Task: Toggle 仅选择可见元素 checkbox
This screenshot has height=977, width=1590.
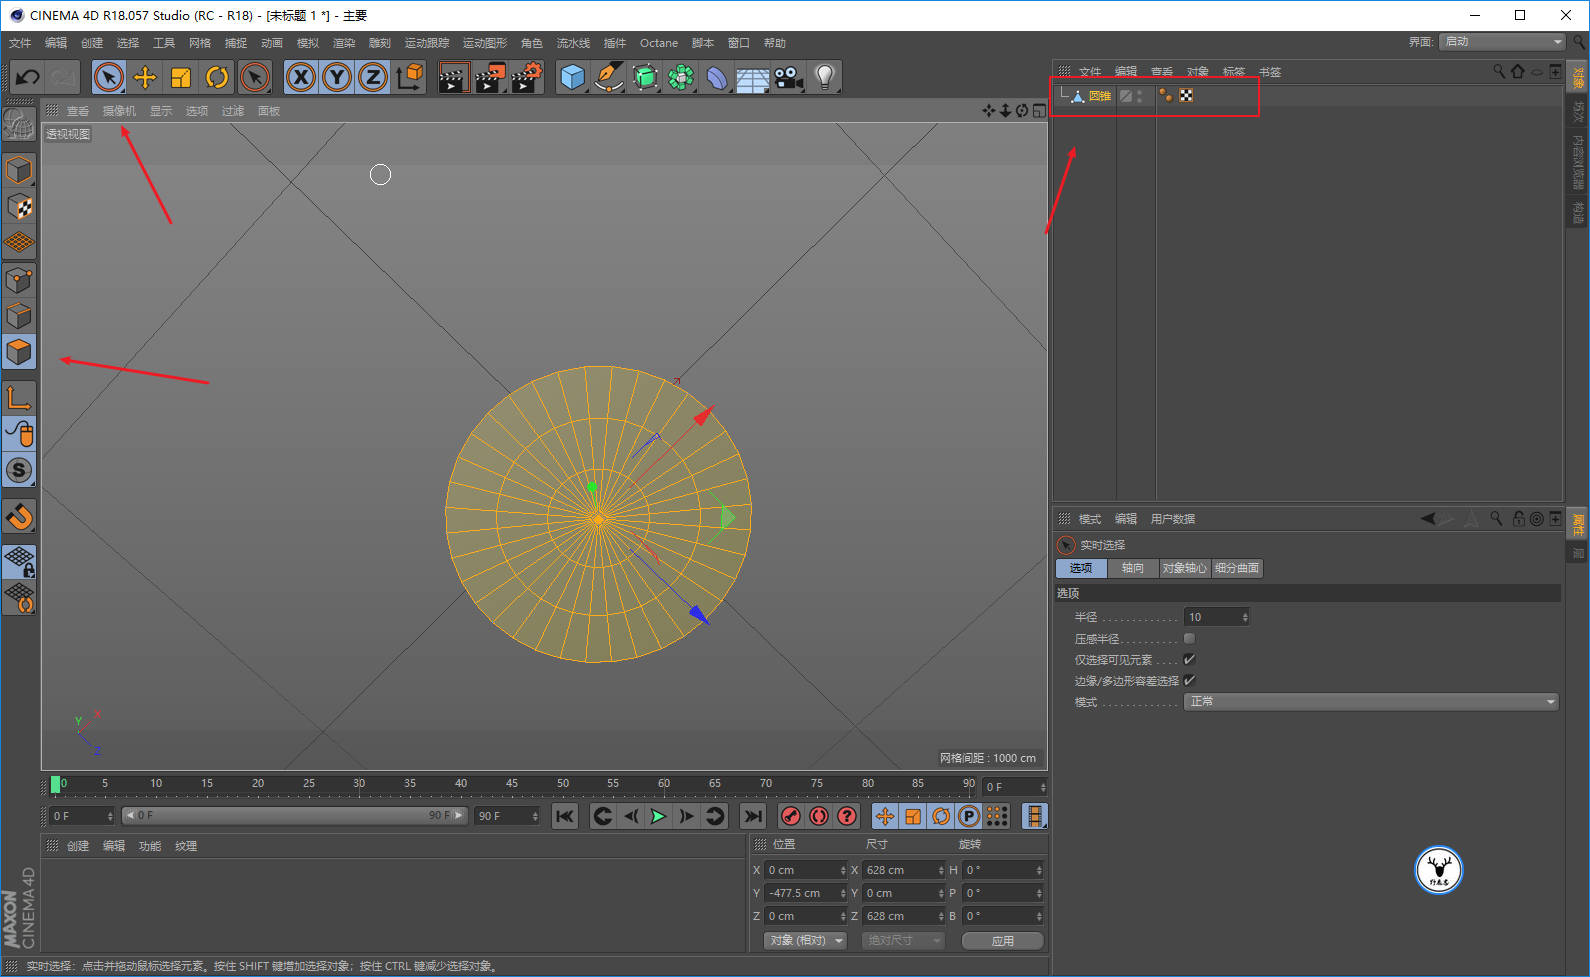Action: pos(1189,659)
